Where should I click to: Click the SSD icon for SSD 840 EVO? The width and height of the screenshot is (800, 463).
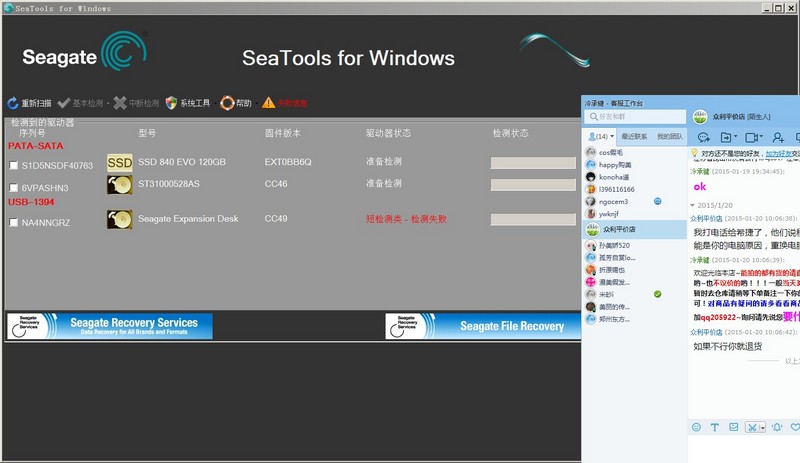tap(119, 163)
